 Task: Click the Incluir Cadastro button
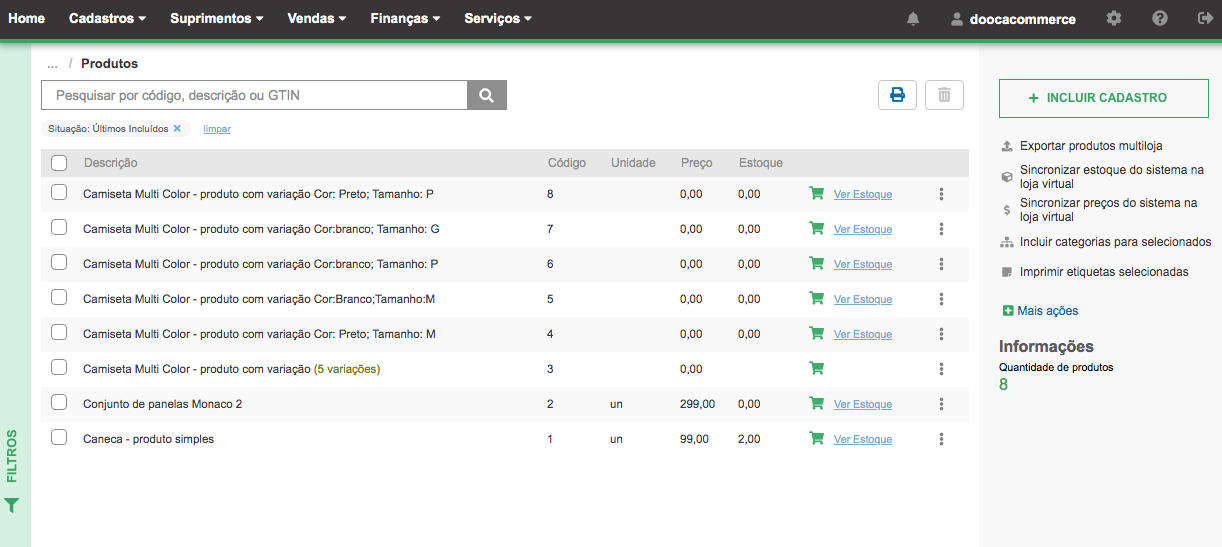pos(1104,98)
